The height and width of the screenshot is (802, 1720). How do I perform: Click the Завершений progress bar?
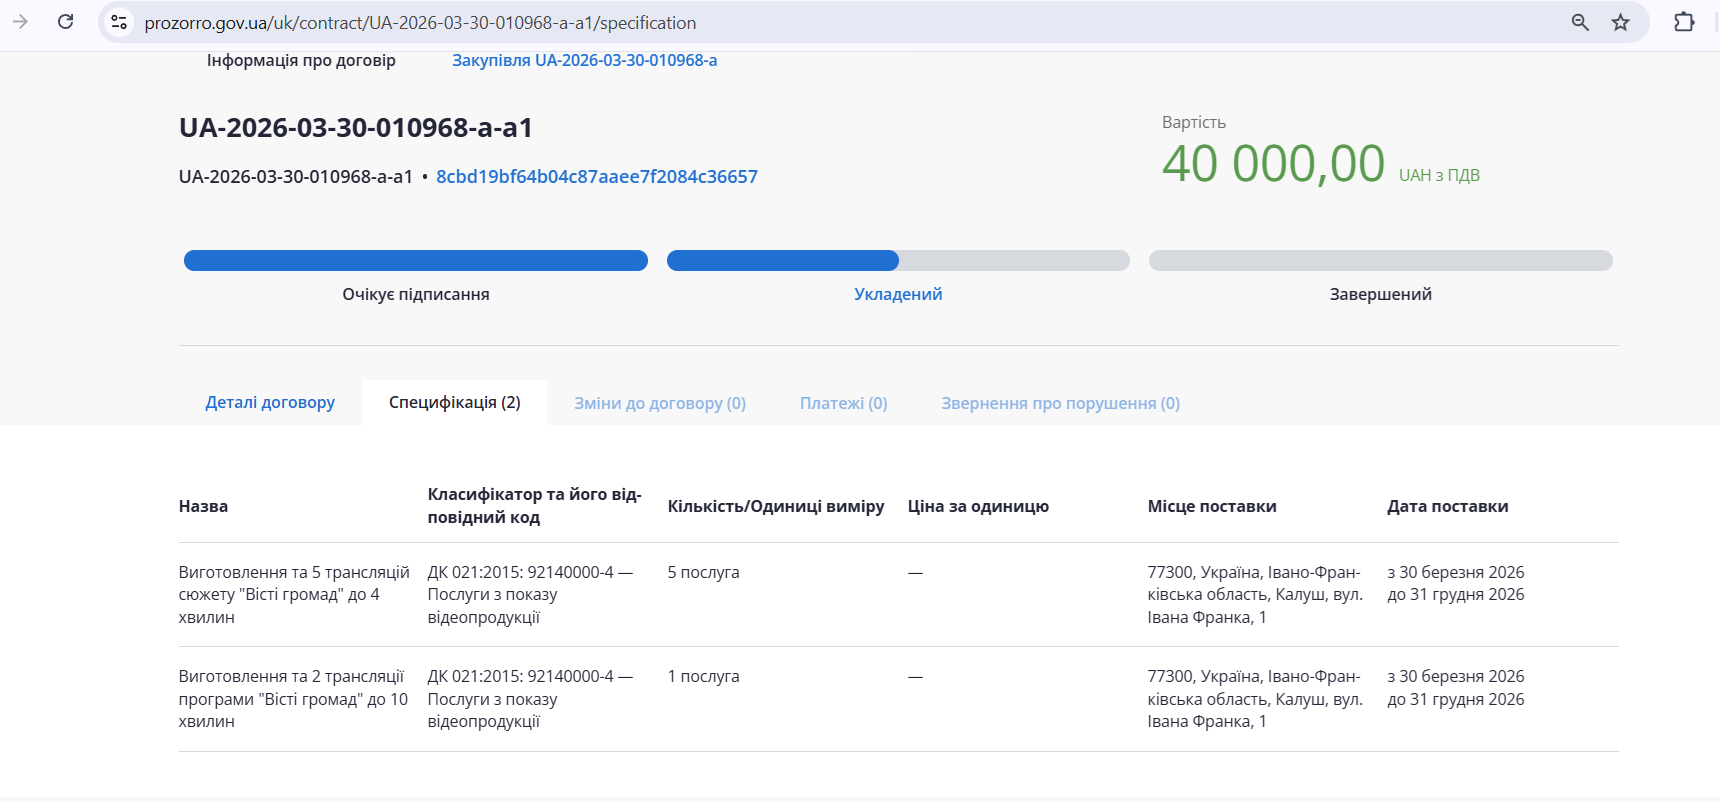point(1380,261)
